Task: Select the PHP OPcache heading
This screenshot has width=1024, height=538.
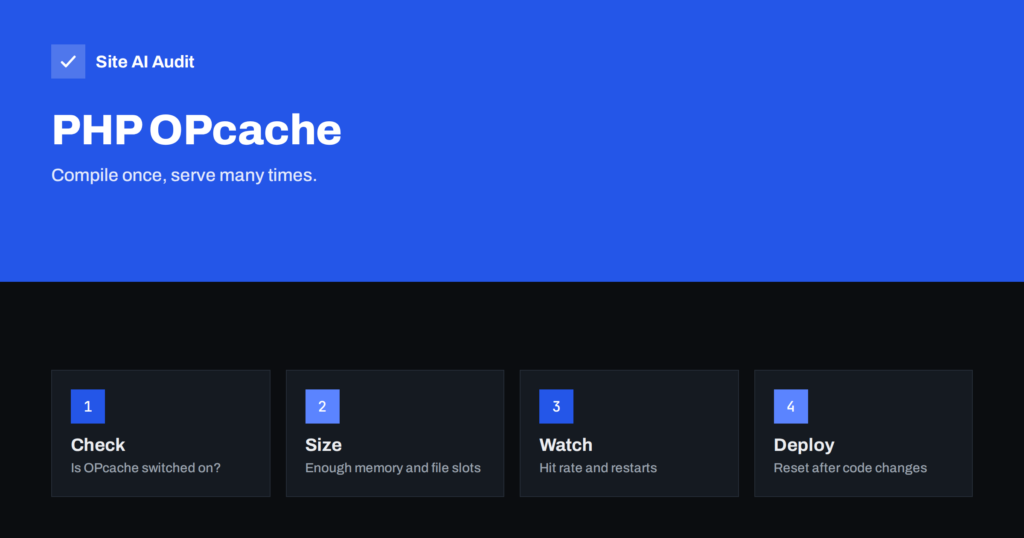Action: point(197,129)
